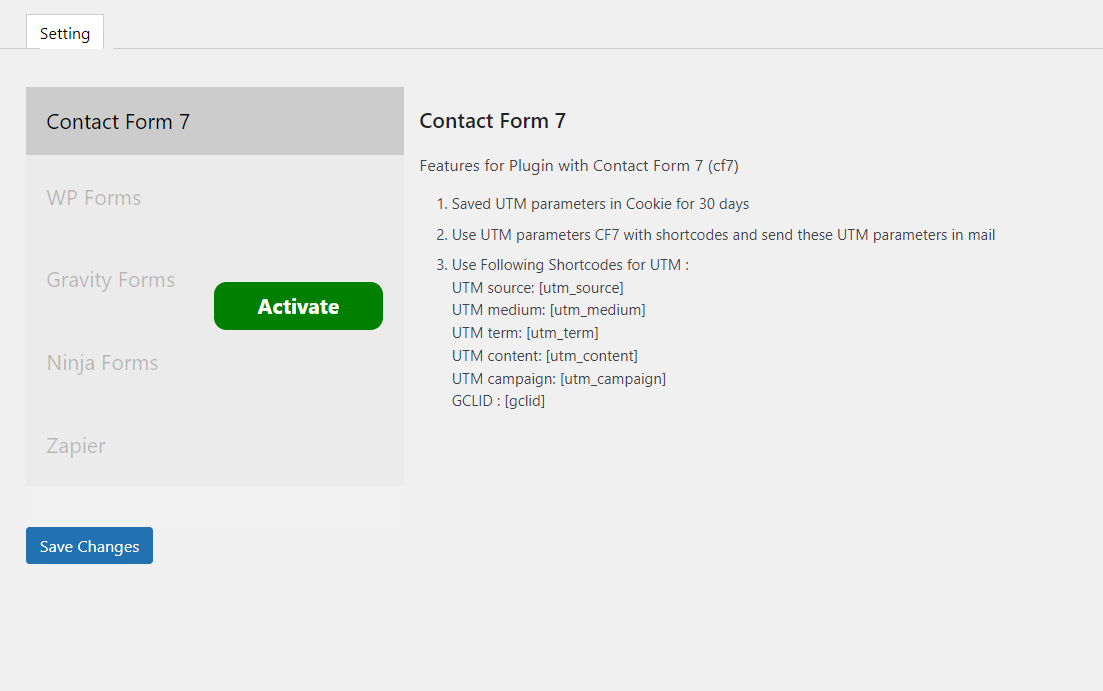Click the Contact Form 7 heading

492,120
